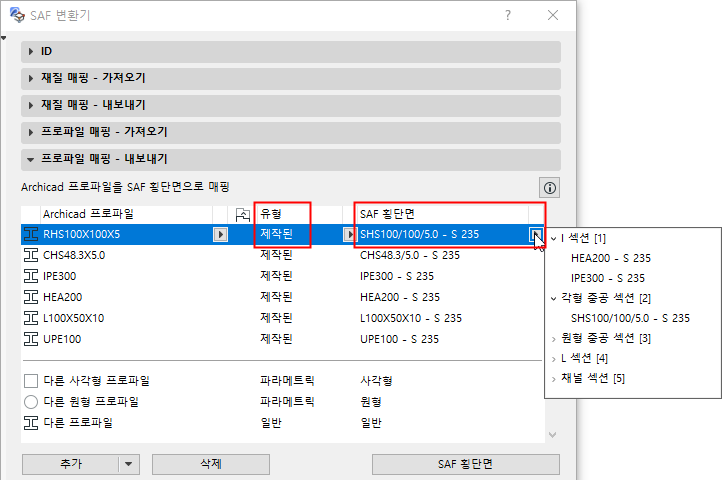Open the SAF cross-section popup arrow in the selected row
The width and height of the screenshot is (722, 480).
(x=536, y=234)
